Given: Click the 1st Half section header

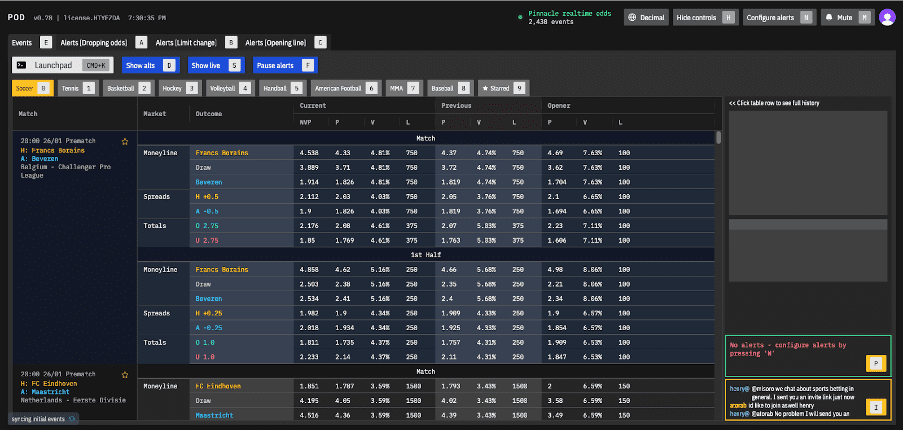Looking at the screenshot, I should 426,255.
